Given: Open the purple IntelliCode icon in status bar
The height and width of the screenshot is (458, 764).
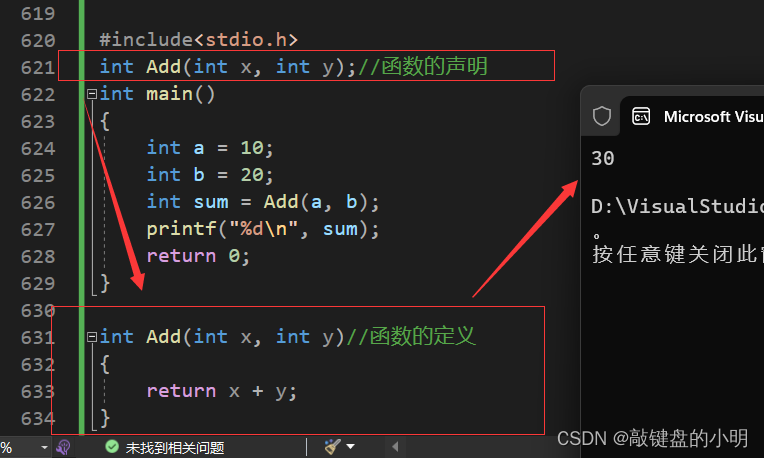Looking at the screenshot, I should (x=63, y=447).
